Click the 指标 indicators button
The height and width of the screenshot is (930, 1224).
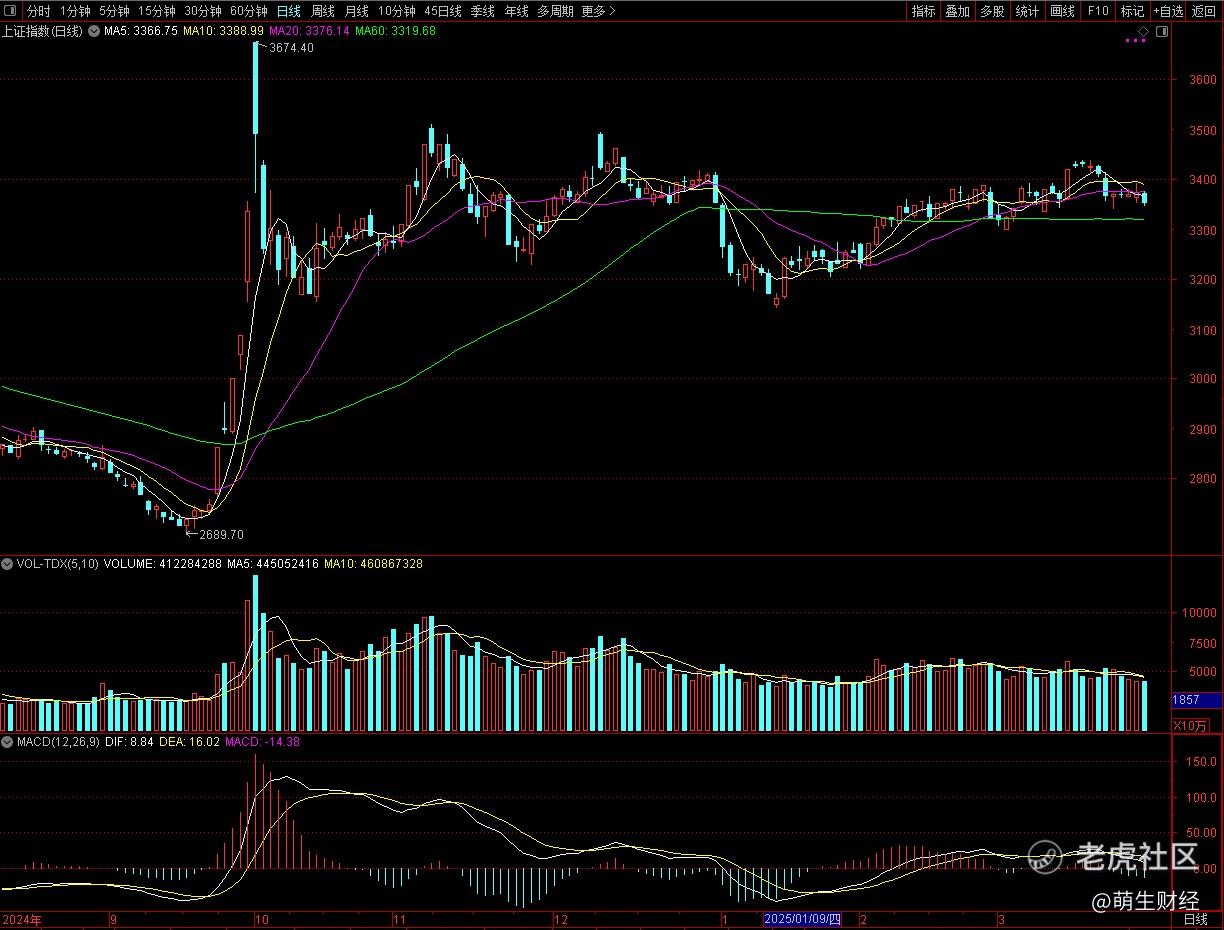click(923, 11)
